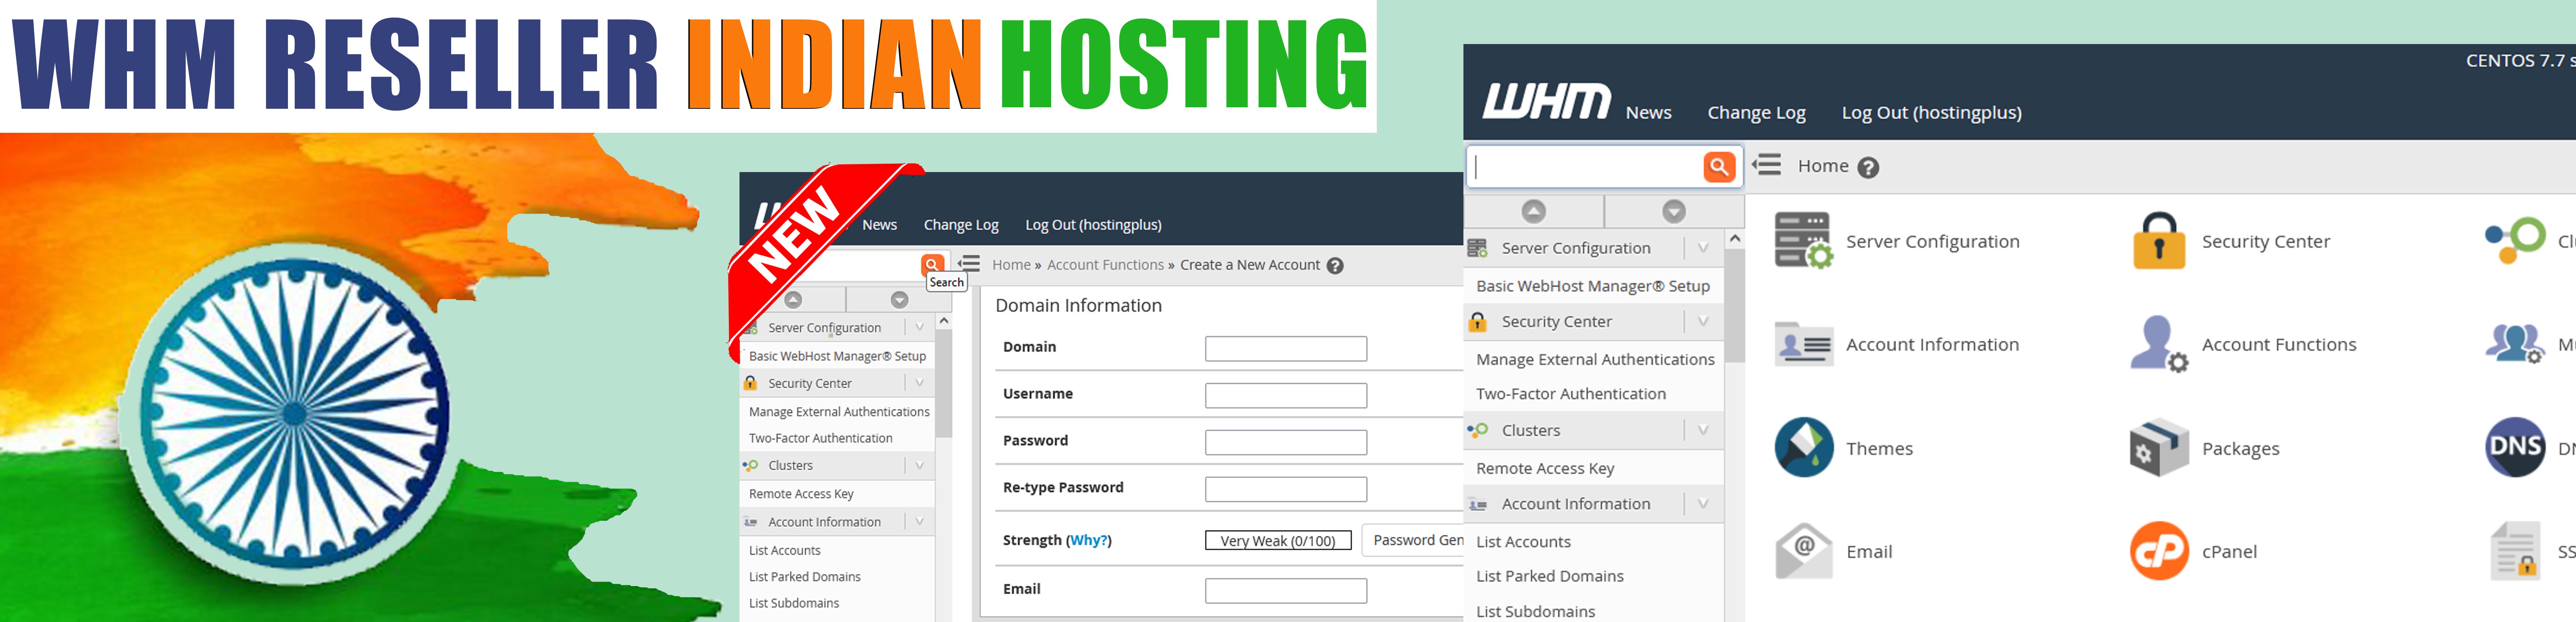The image size is (2576, 622).
Task: Open Two-Factor Authentication in right sidebar
Action: click(x=1571, y=394)
